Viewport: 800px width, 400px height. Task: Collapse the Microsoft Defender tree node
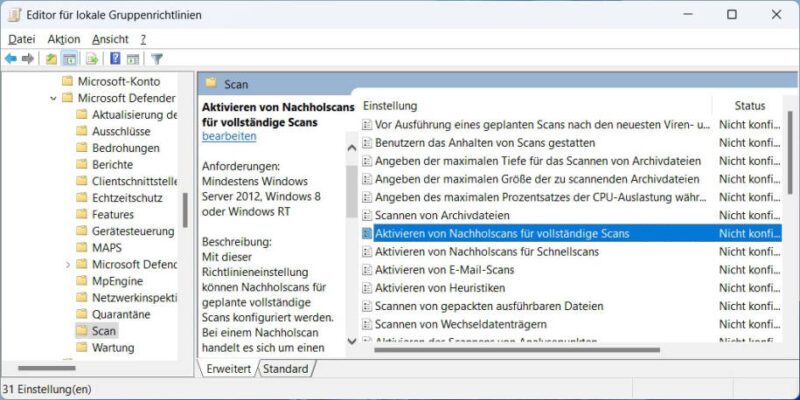53,98
